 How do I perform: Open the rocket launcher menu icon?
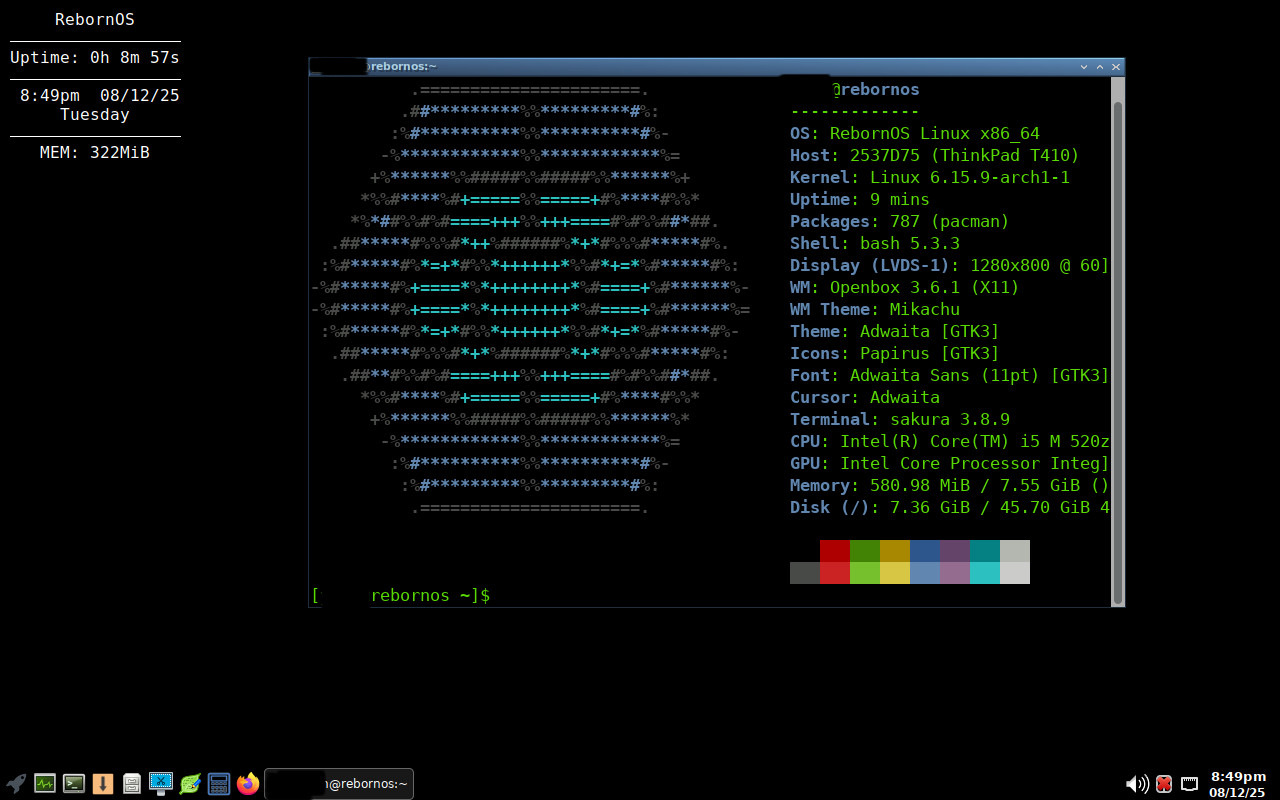click(x=16, y=784)
